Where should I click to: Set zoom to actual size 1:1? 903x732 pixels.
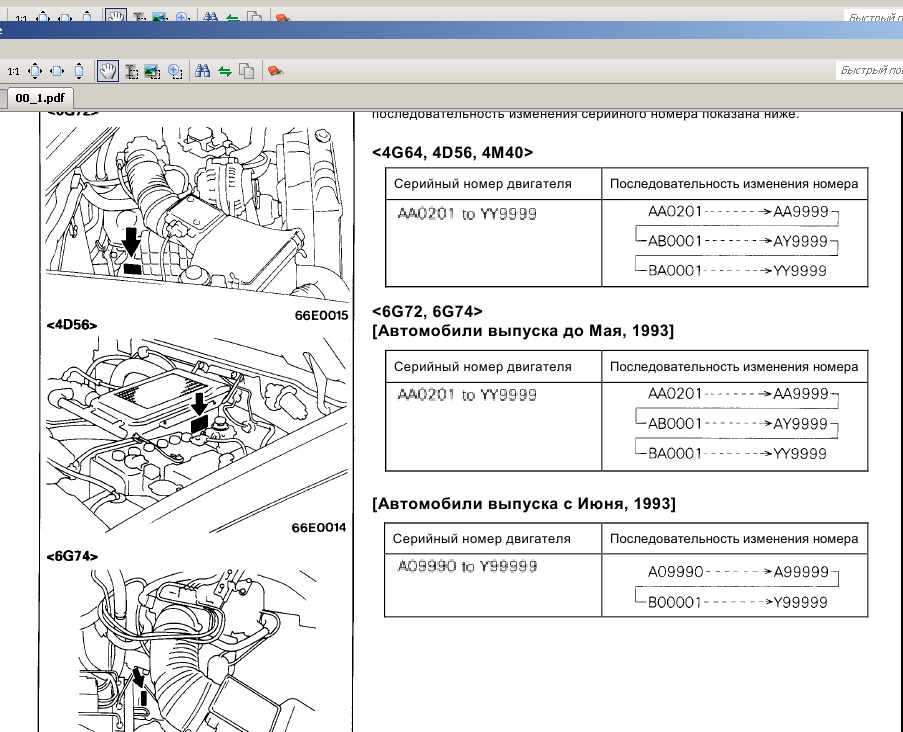(x=14, y=71)
